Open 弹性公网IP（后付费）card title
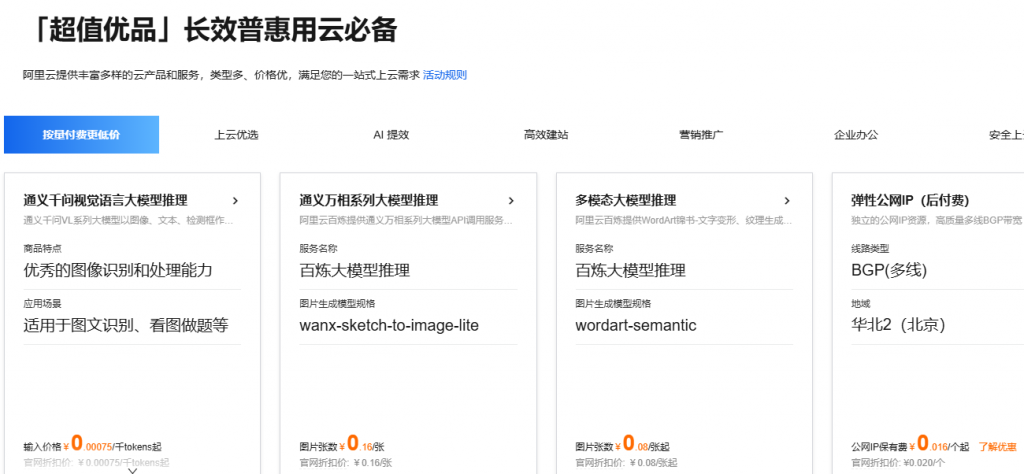This screenshot has width=1024, height=474. coord(910,200)
